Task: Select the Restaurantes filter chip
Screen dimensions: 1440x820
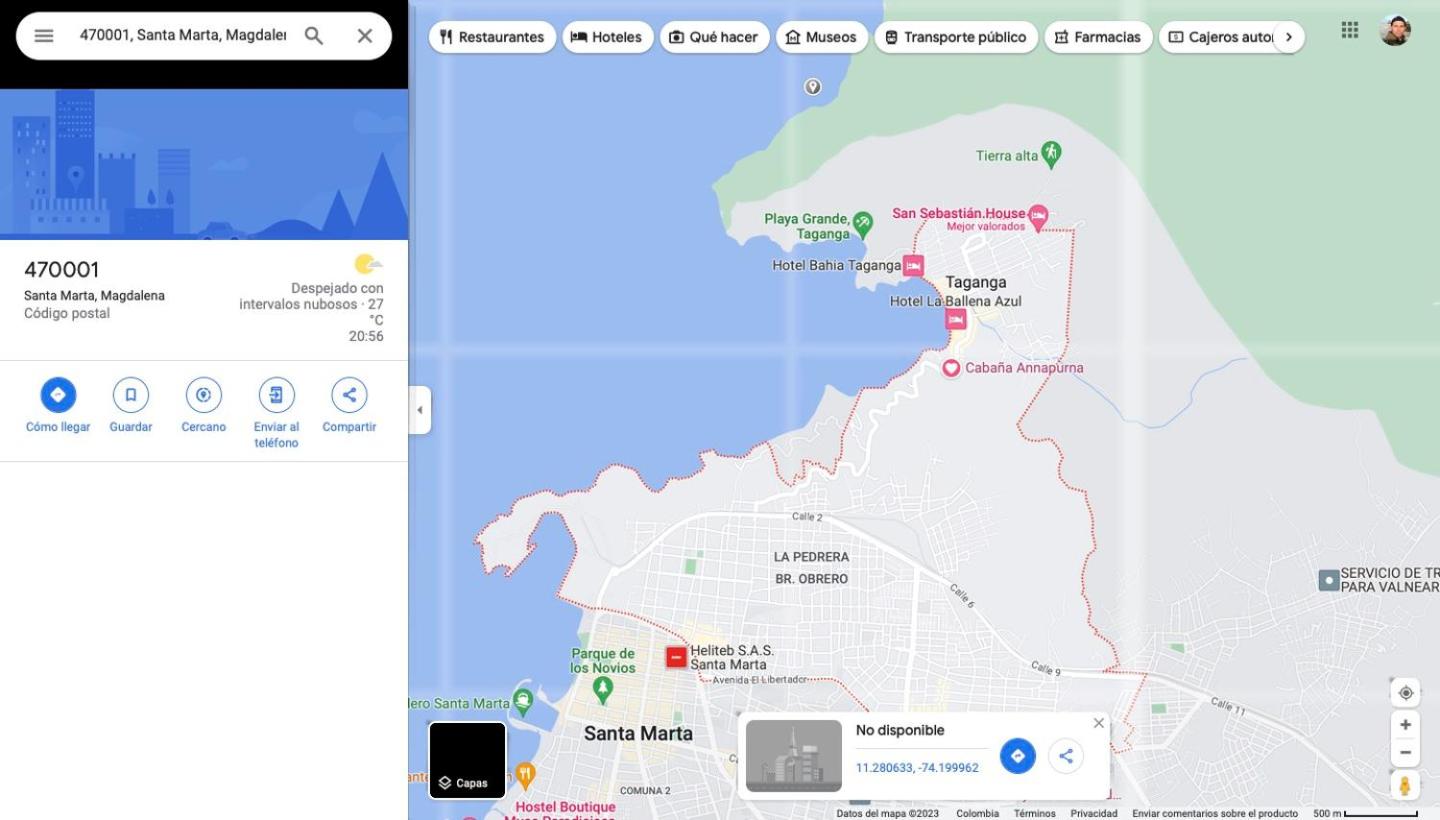Action: [x=492, y=37]
